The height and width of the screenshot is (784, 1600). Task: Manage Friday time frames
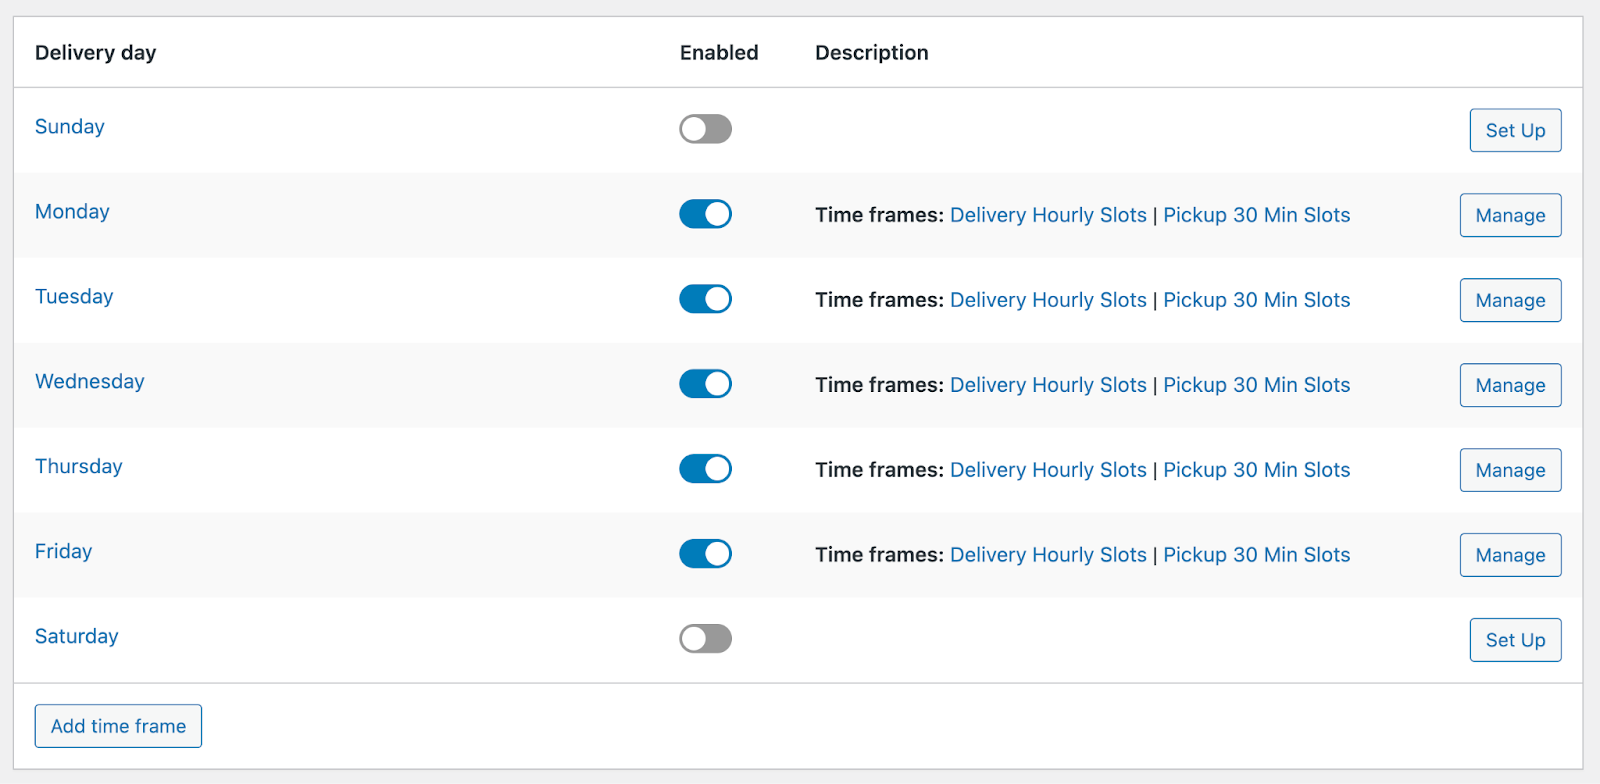pos(1509,556)
